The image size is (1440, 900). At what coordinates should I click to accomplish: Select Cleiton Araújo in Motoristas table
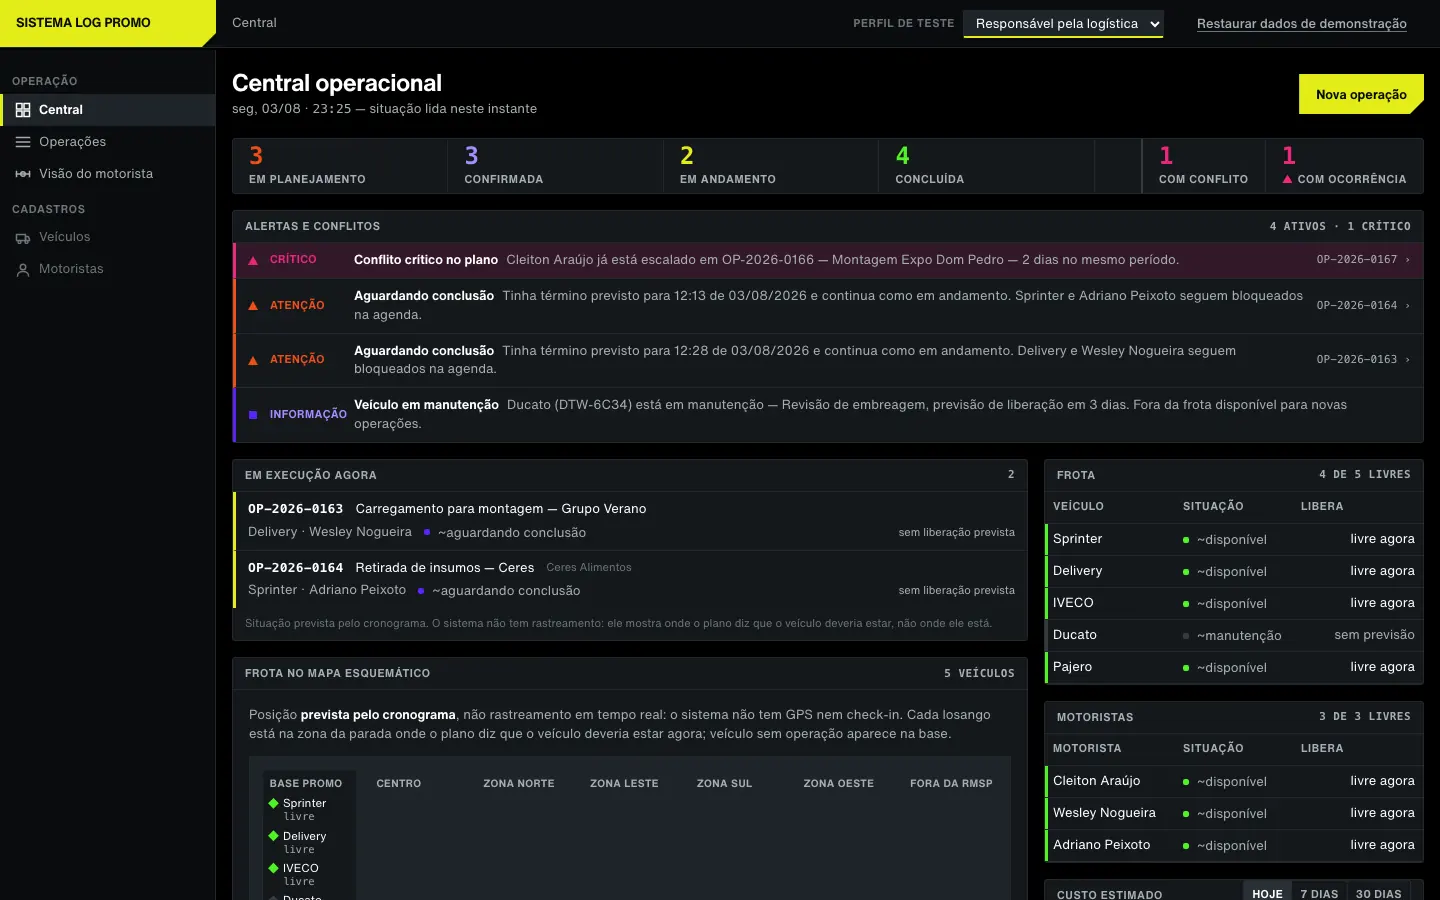(x=1234, y=781)
